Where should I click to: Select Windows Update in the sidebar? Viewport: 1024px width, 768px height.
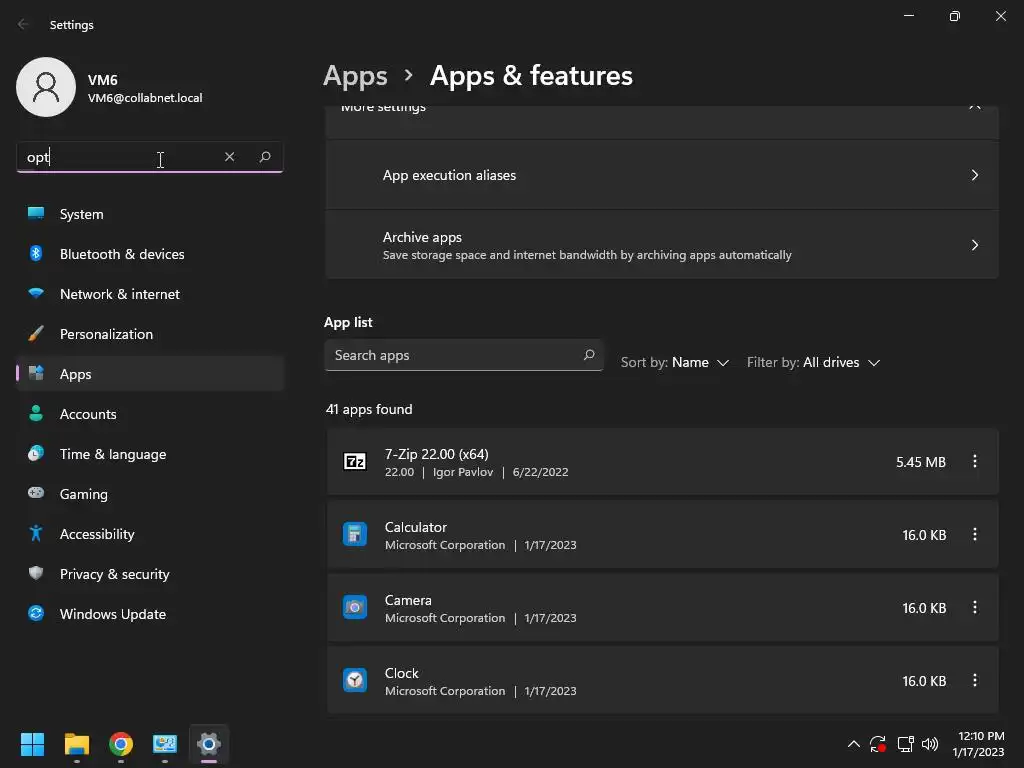pos(112,614)
